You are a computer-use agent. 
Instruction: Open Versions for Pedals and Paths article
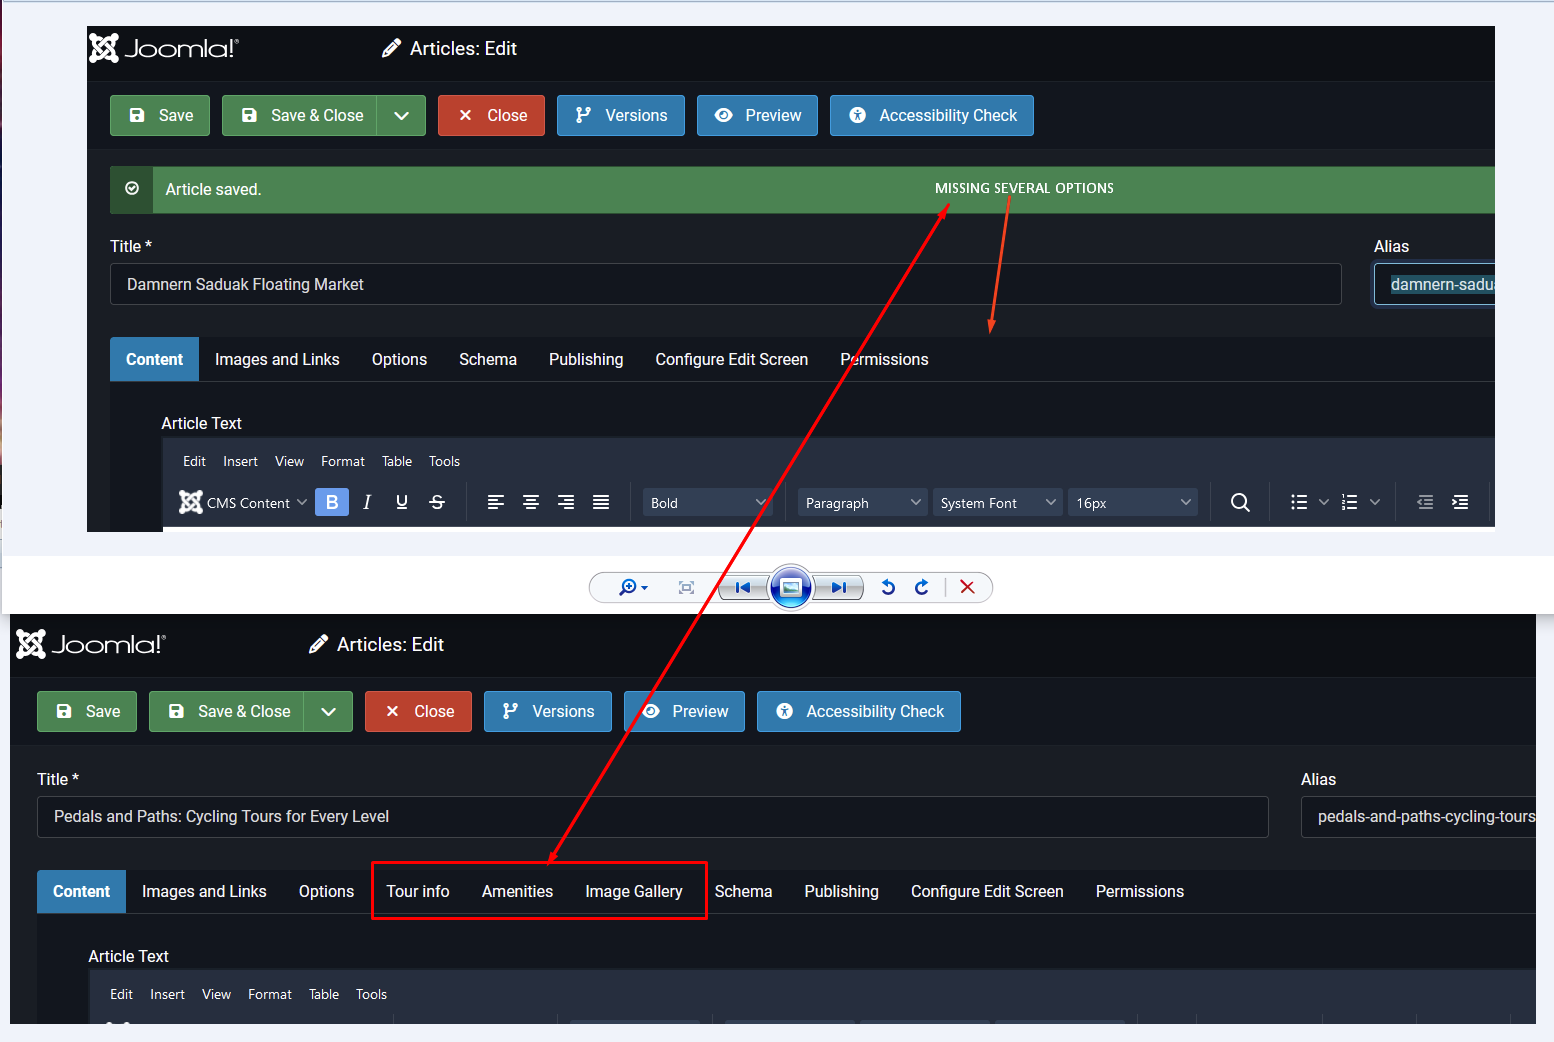click(x=548, y=711)
